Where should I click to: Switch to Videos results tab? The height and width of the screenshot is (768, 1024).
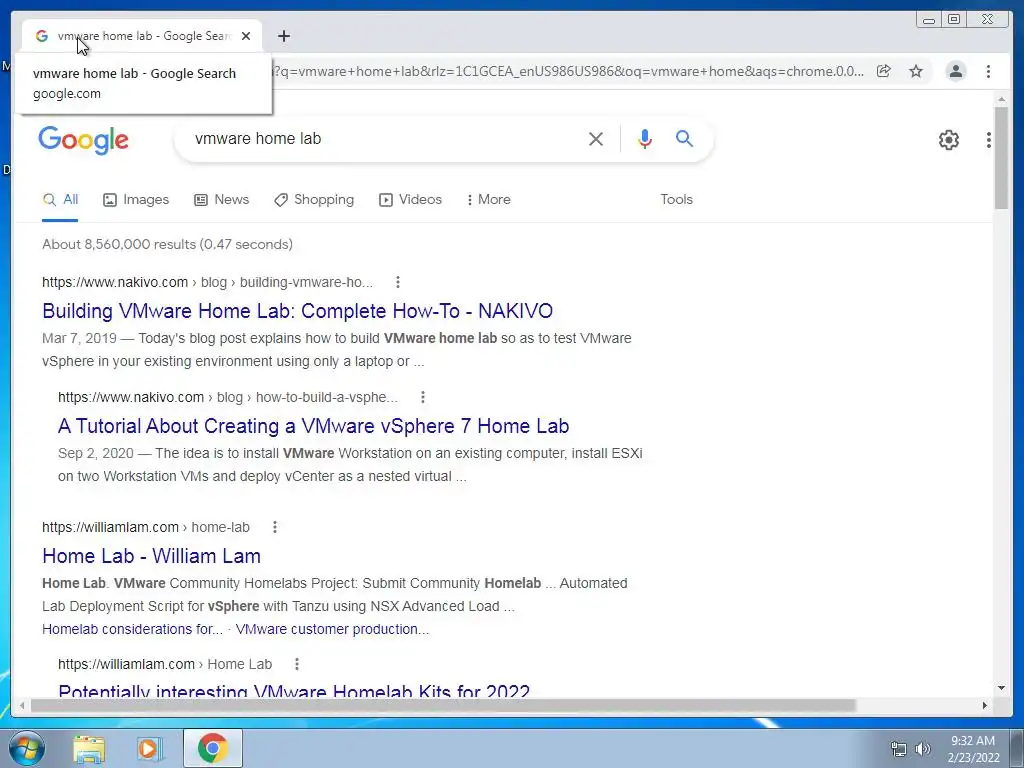pyautogui.click(x=410, y=200)
